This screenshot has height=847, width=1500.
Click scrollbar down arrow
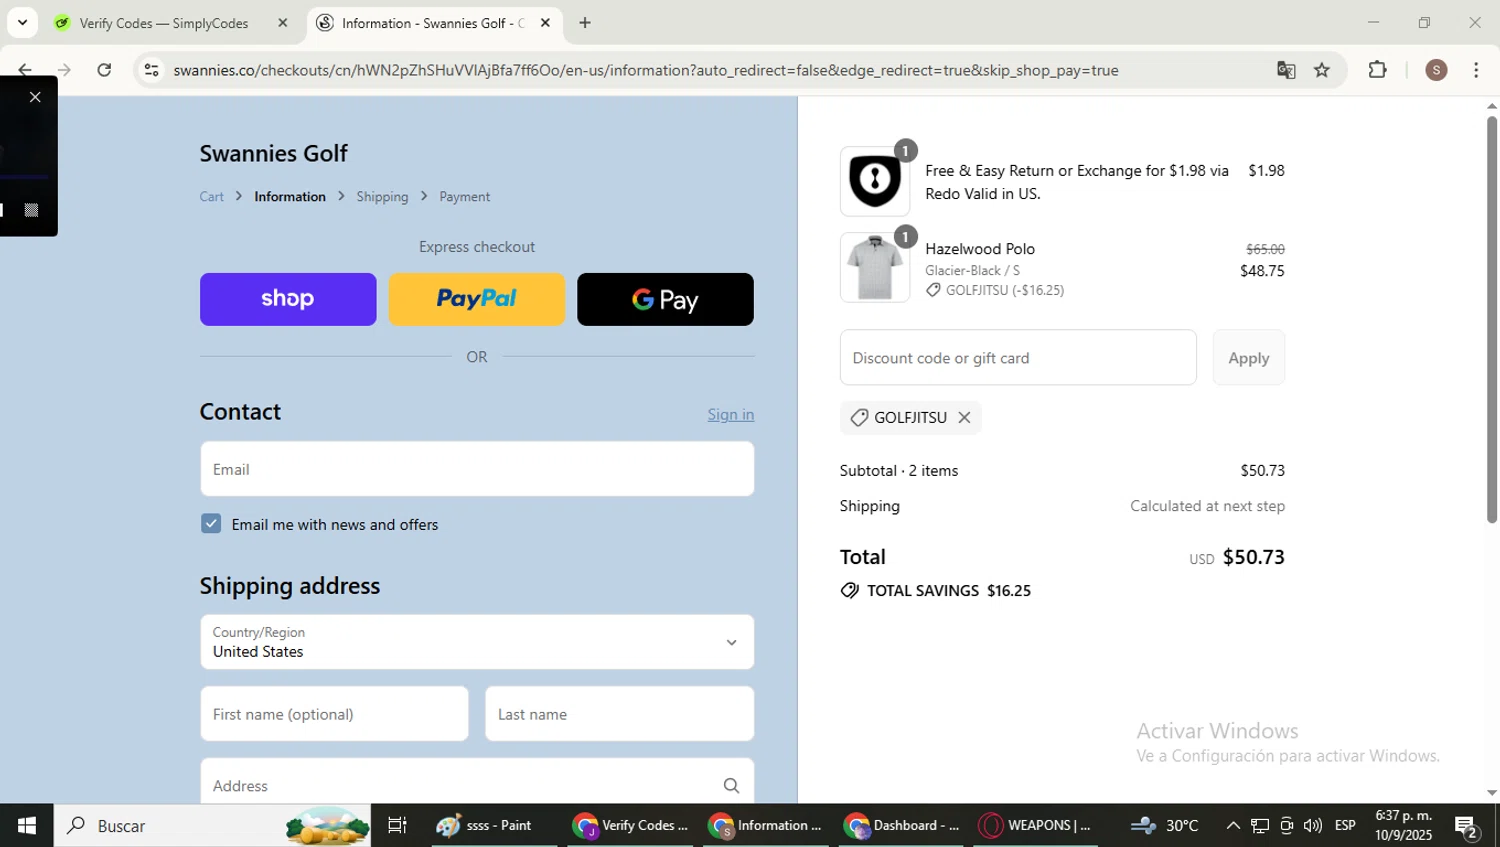(x=1491, y=793)
